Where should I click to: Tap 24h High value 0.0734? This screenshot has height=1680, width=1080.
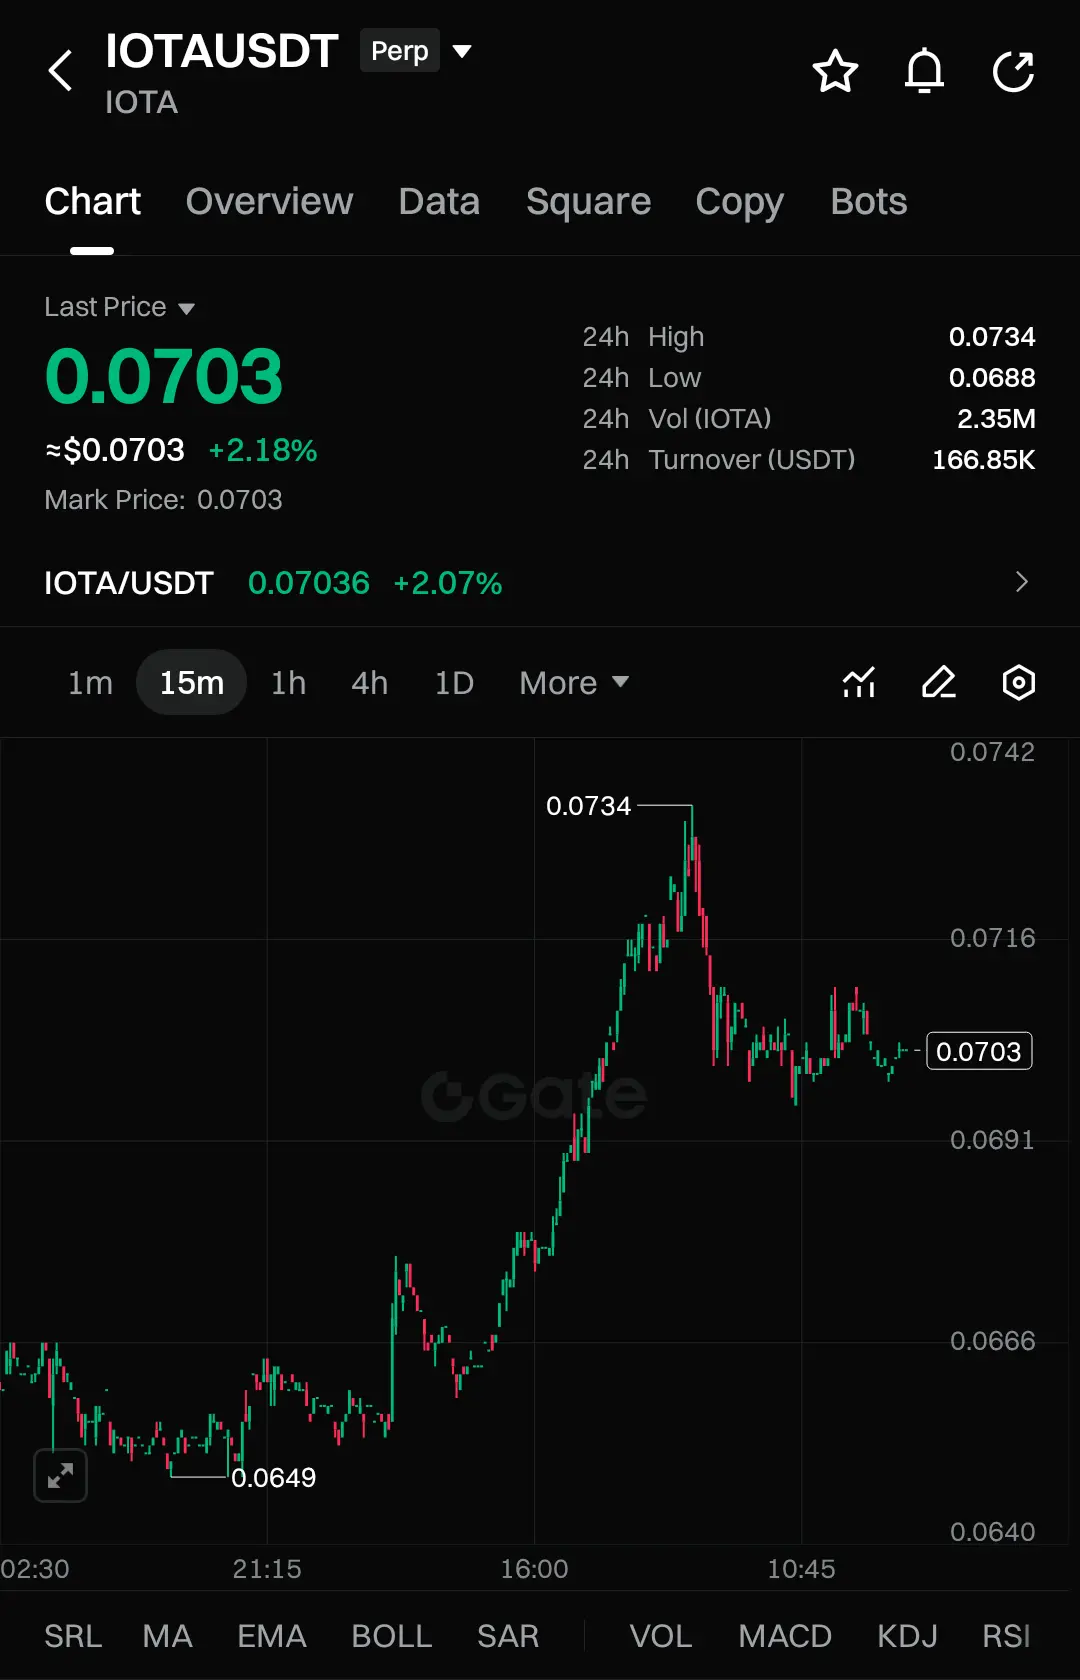coord(992,337)
